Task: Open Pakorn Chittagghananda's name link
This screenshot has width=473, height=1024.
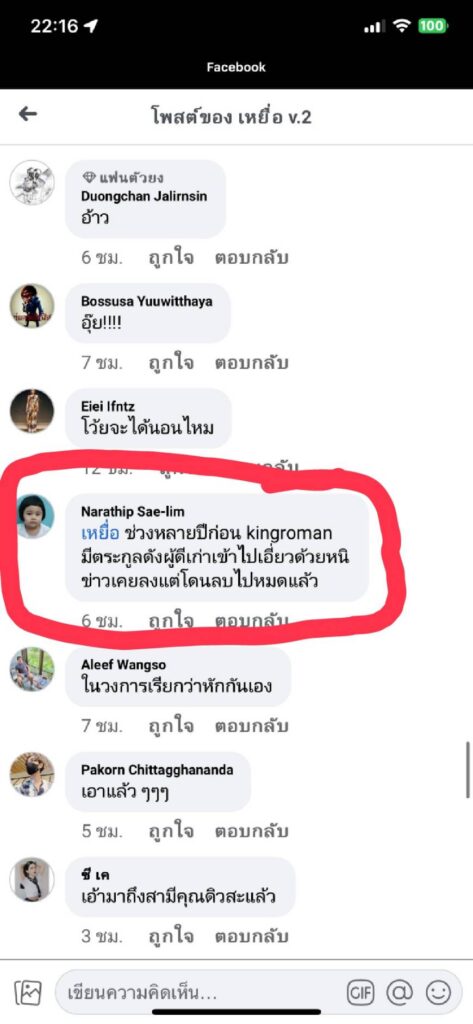Action: (x=157, y=770)
